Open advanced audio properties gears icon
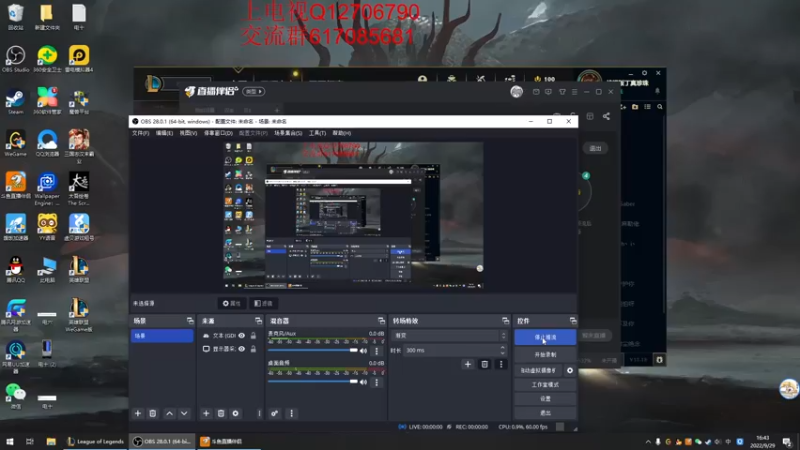The image size is (800, 450). click(x=274, y=413)
